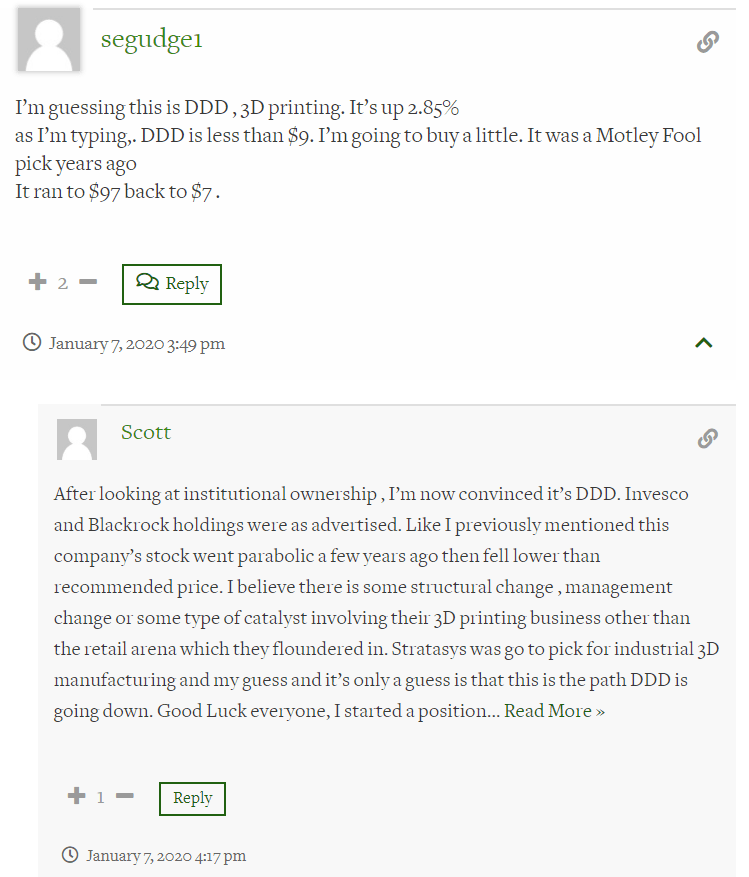This screenshot has width=749, height=877.
Task: Click Scott's avatar image
Action: tap(77, 439)
